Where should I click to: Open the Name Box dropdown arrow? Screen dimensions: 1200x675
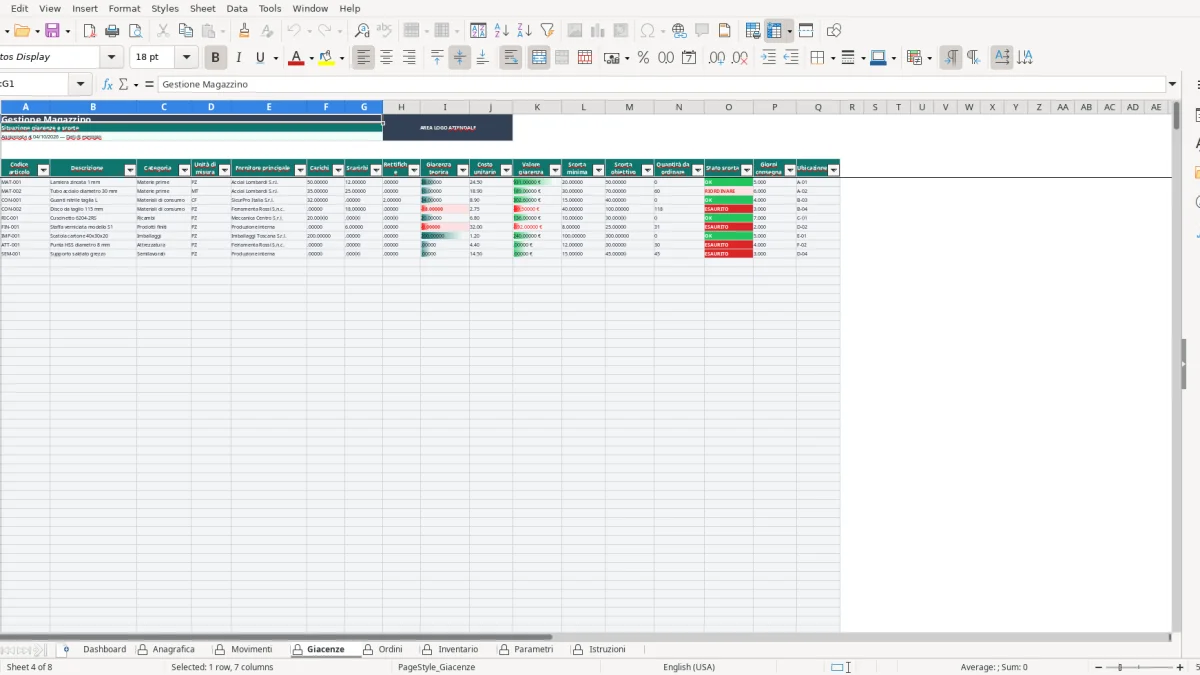(x=80, y=85)
